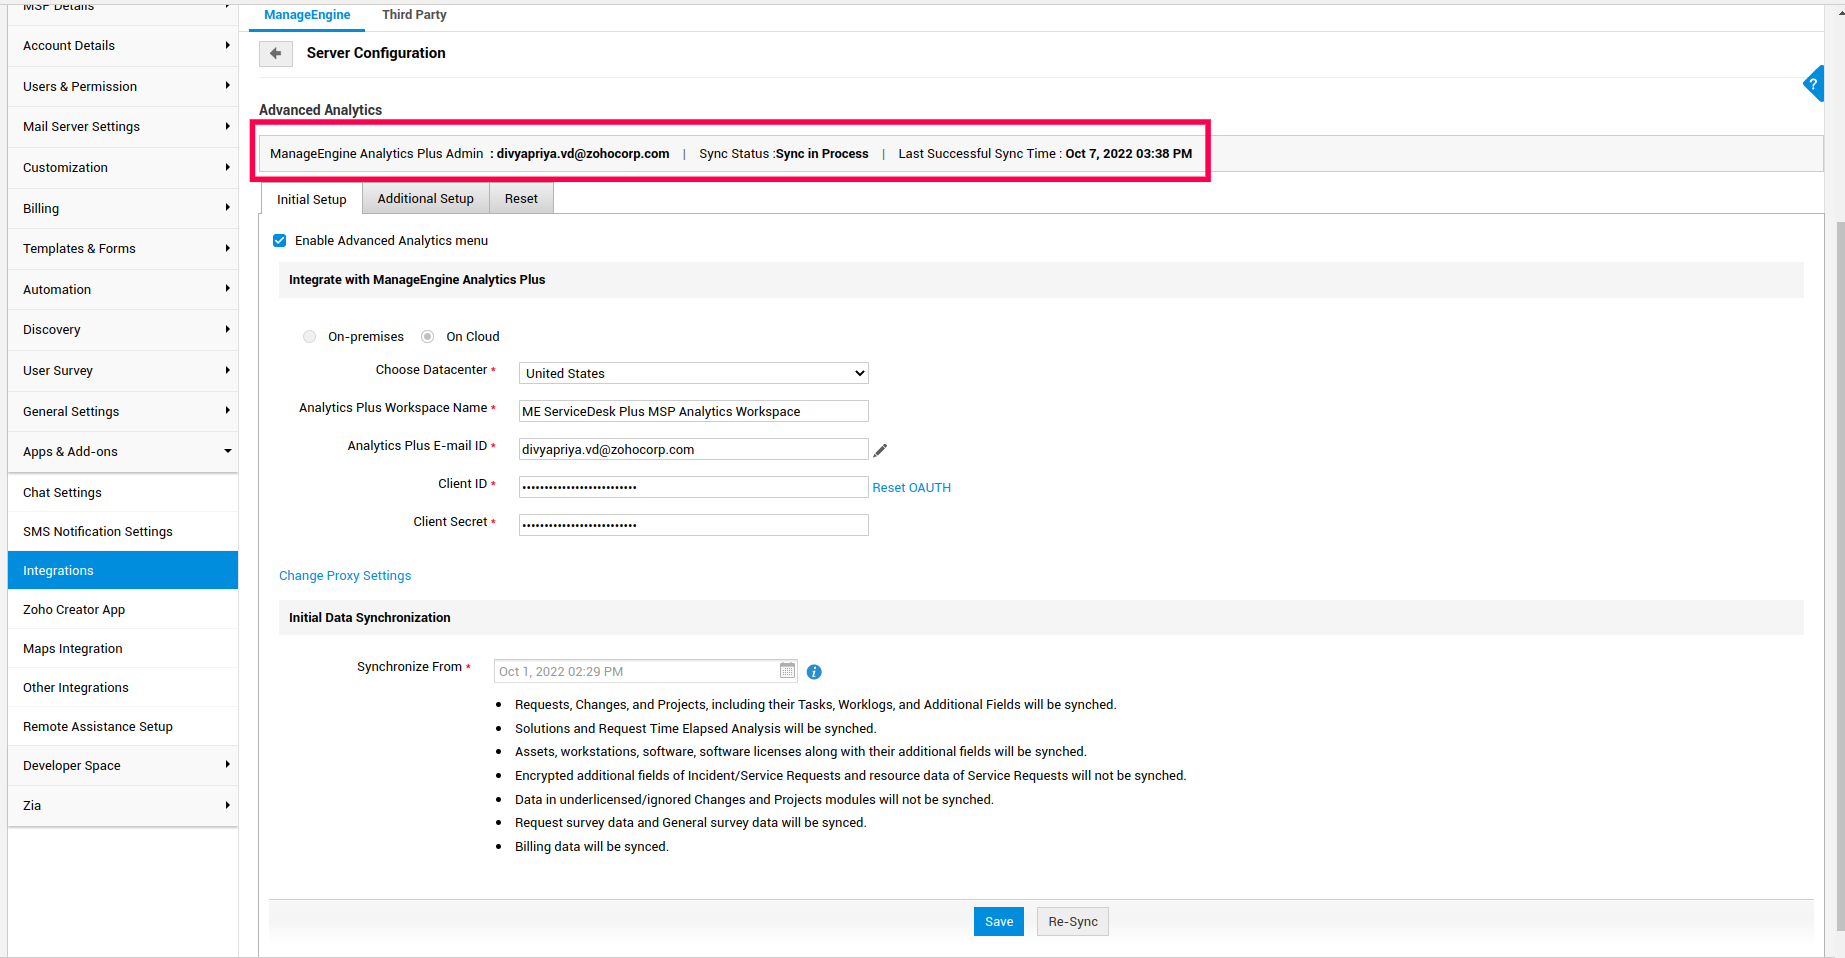Image resolution: width=1845 pixels, height=958 pixels.
Task: Click the Client Secret field
Action: [x=693, y=525]
